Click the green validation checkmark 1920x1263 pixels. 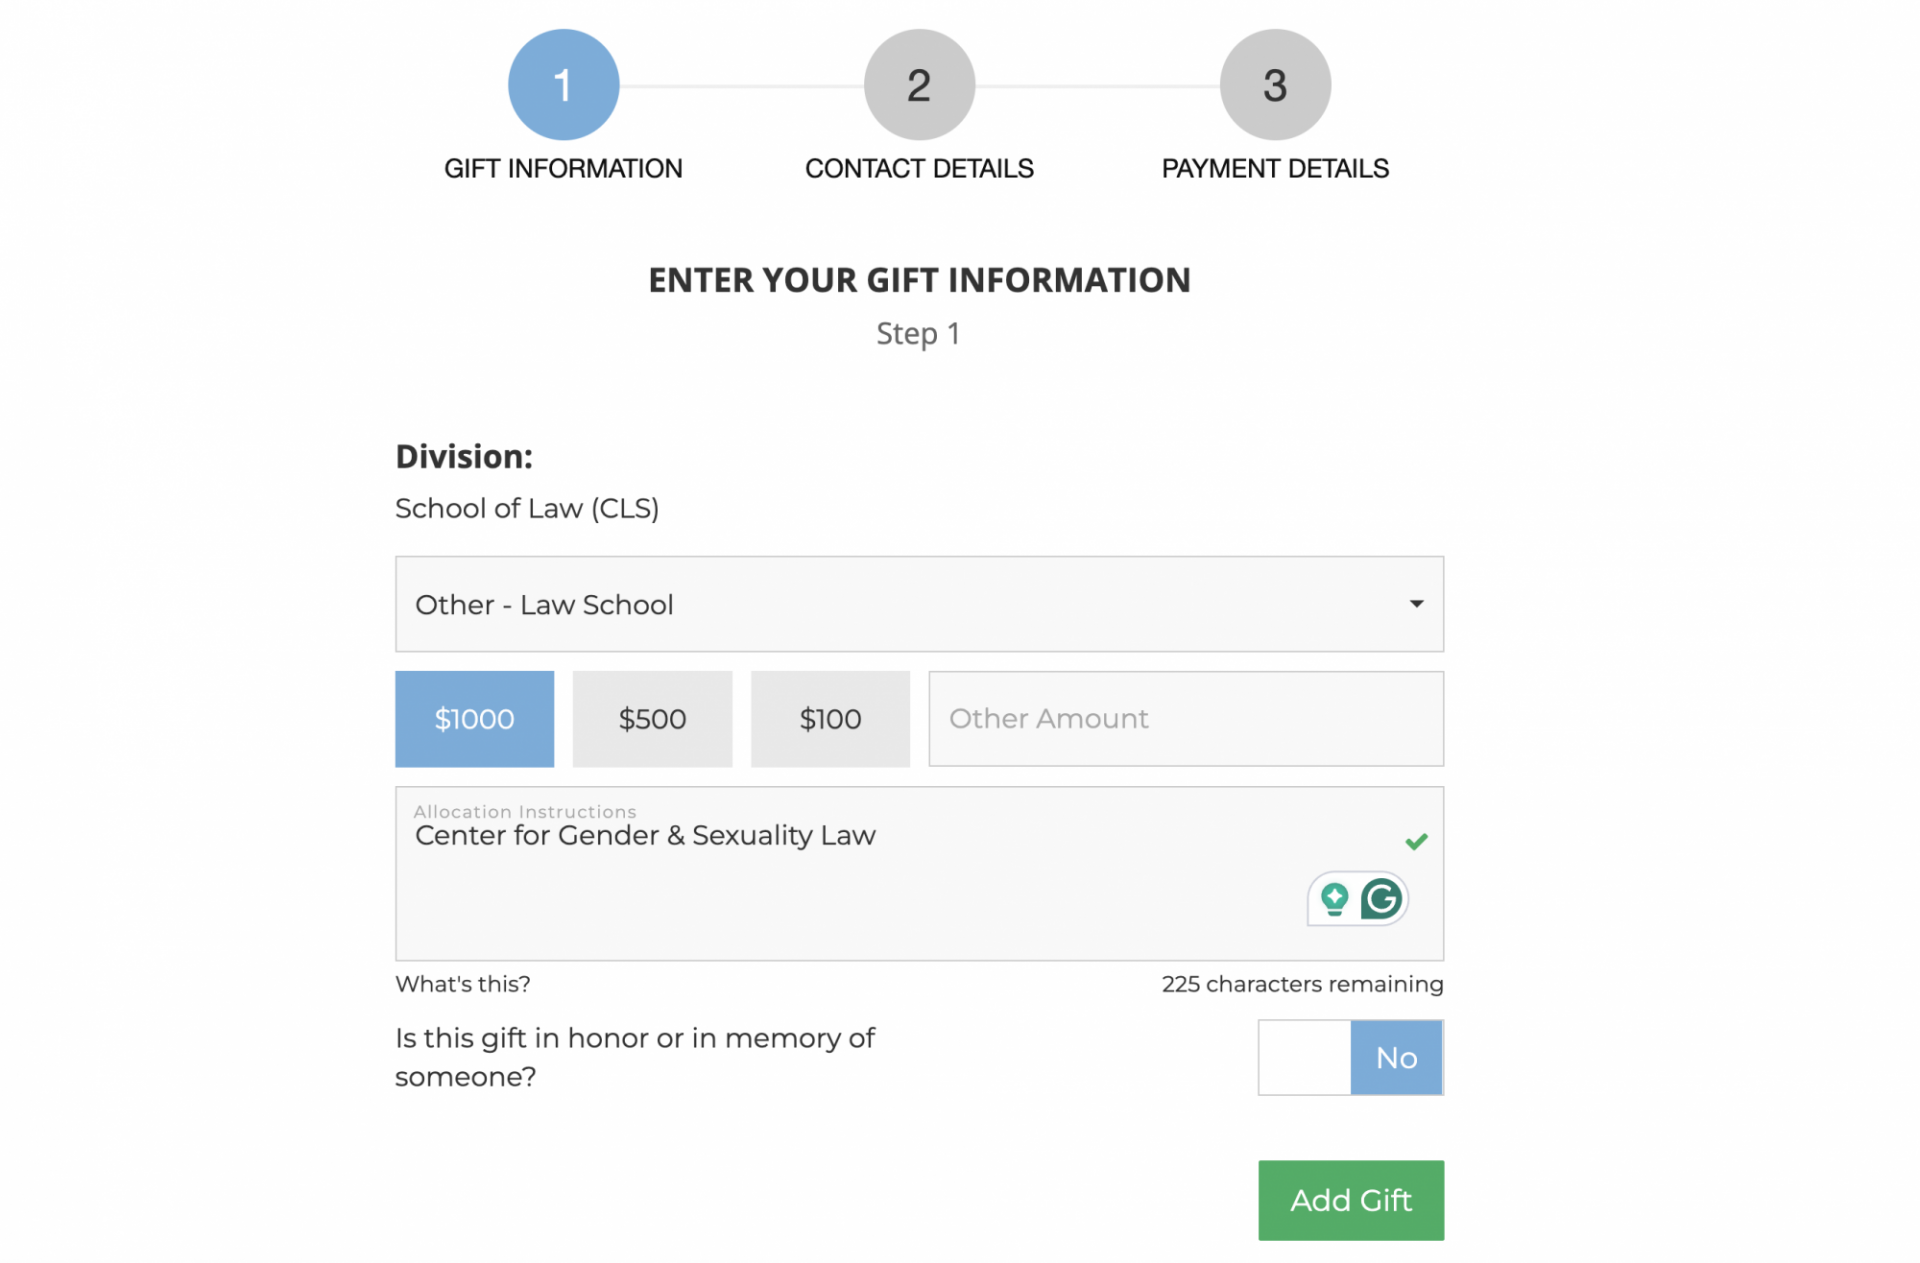coord(1416,841)
